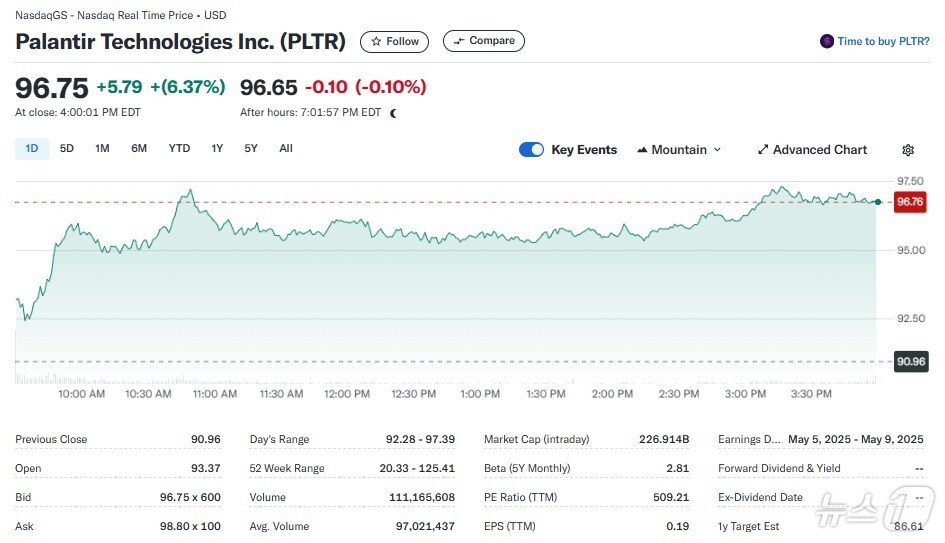Click the after-hours moon icon

click(394, 113)
